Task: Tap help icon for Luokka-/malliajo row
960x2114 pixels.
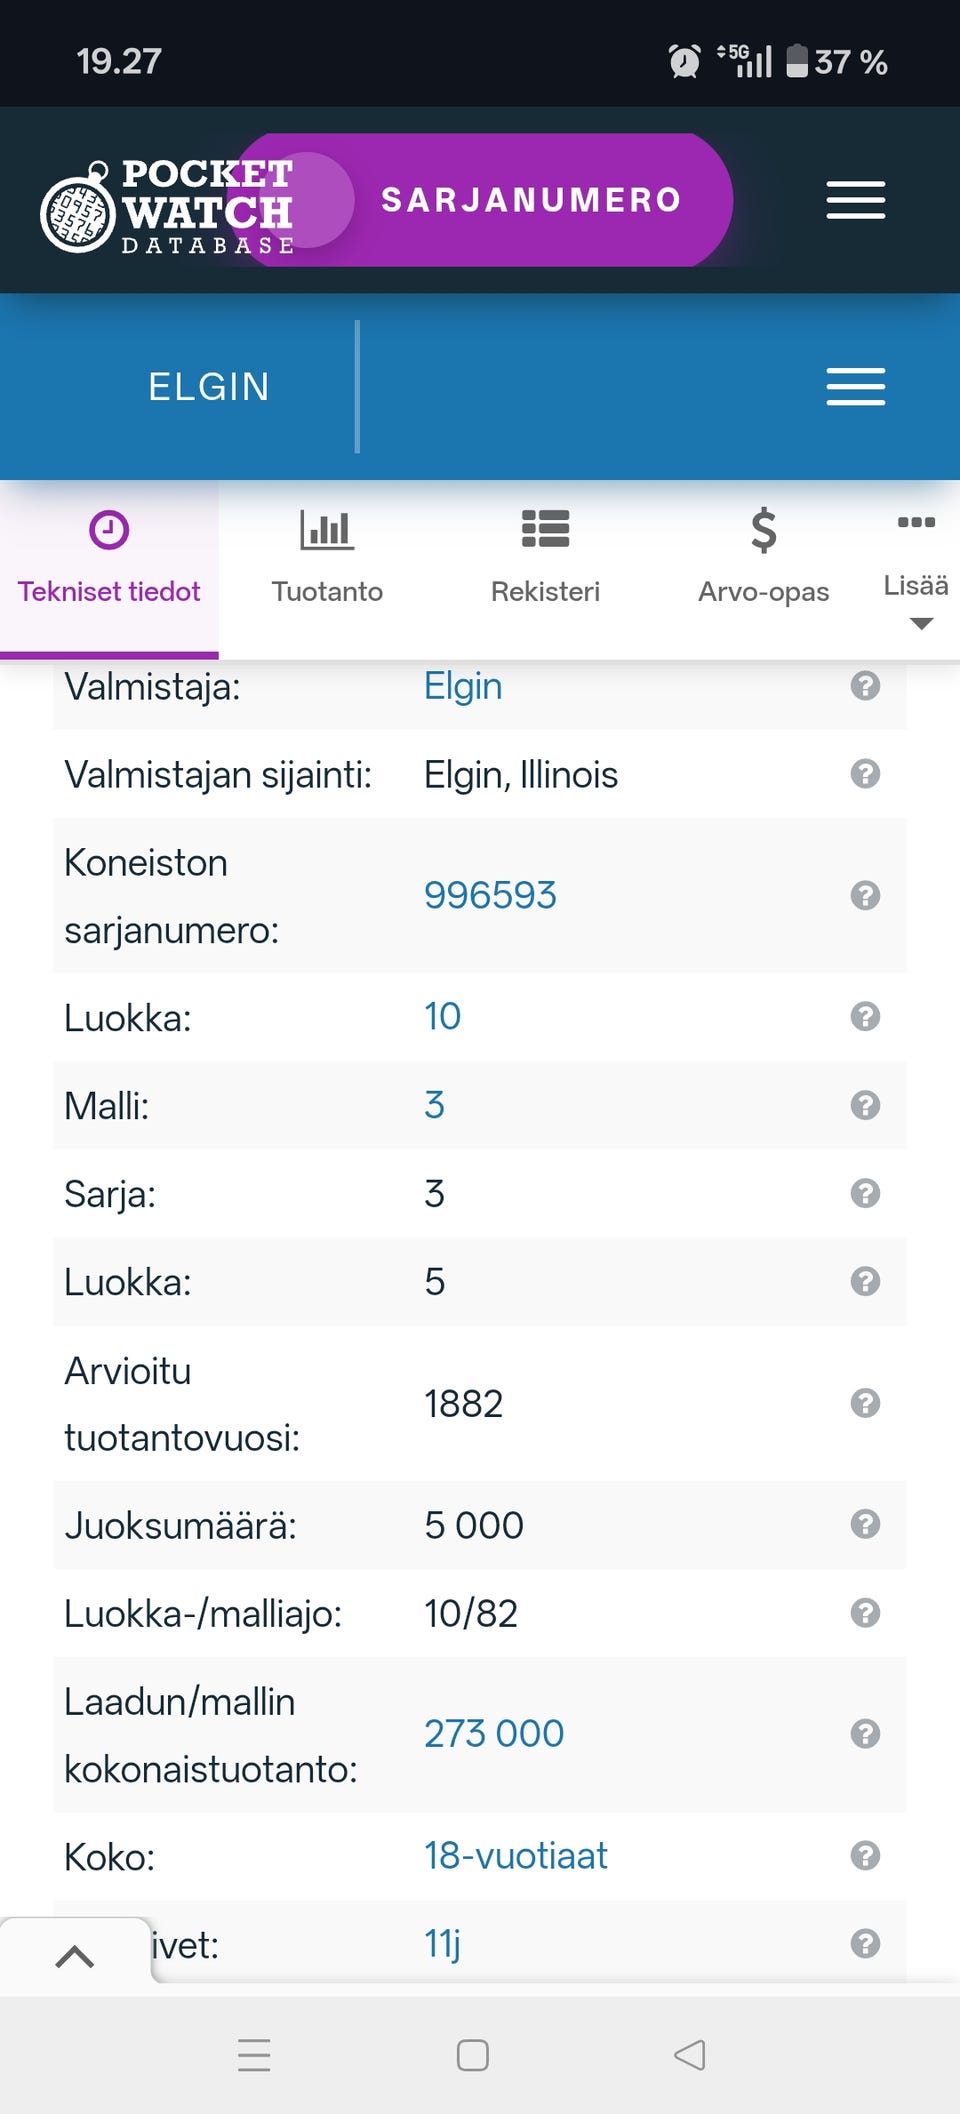Action: pyautogui.click(x=865, y=1612)
